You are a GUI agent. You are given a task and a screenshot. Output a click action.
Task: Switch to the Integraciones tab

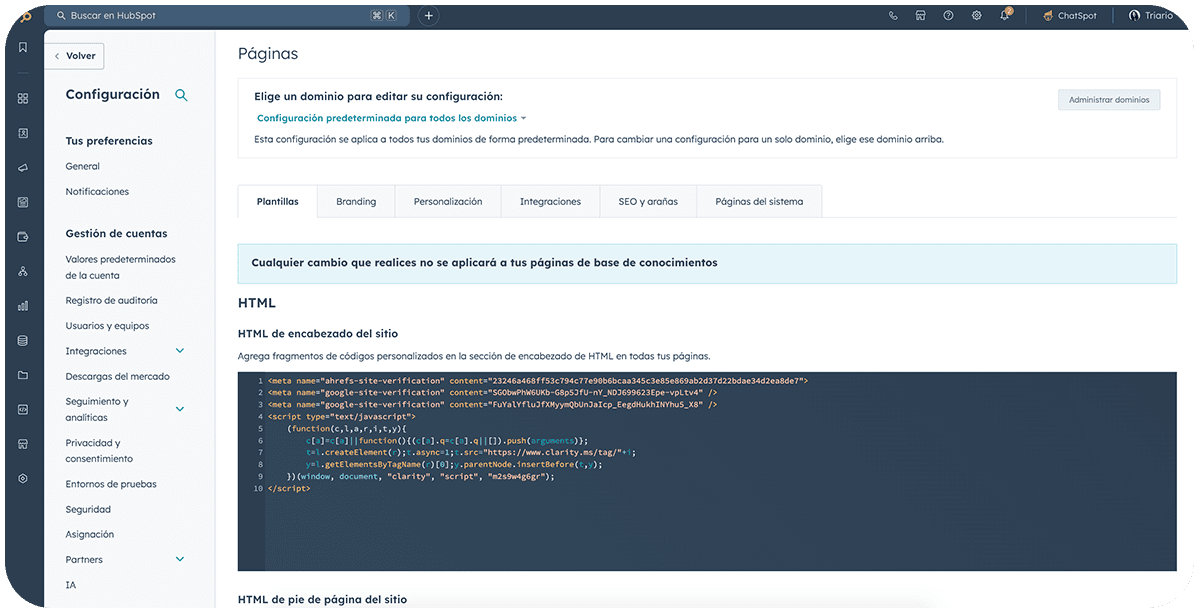click(550, 201)
